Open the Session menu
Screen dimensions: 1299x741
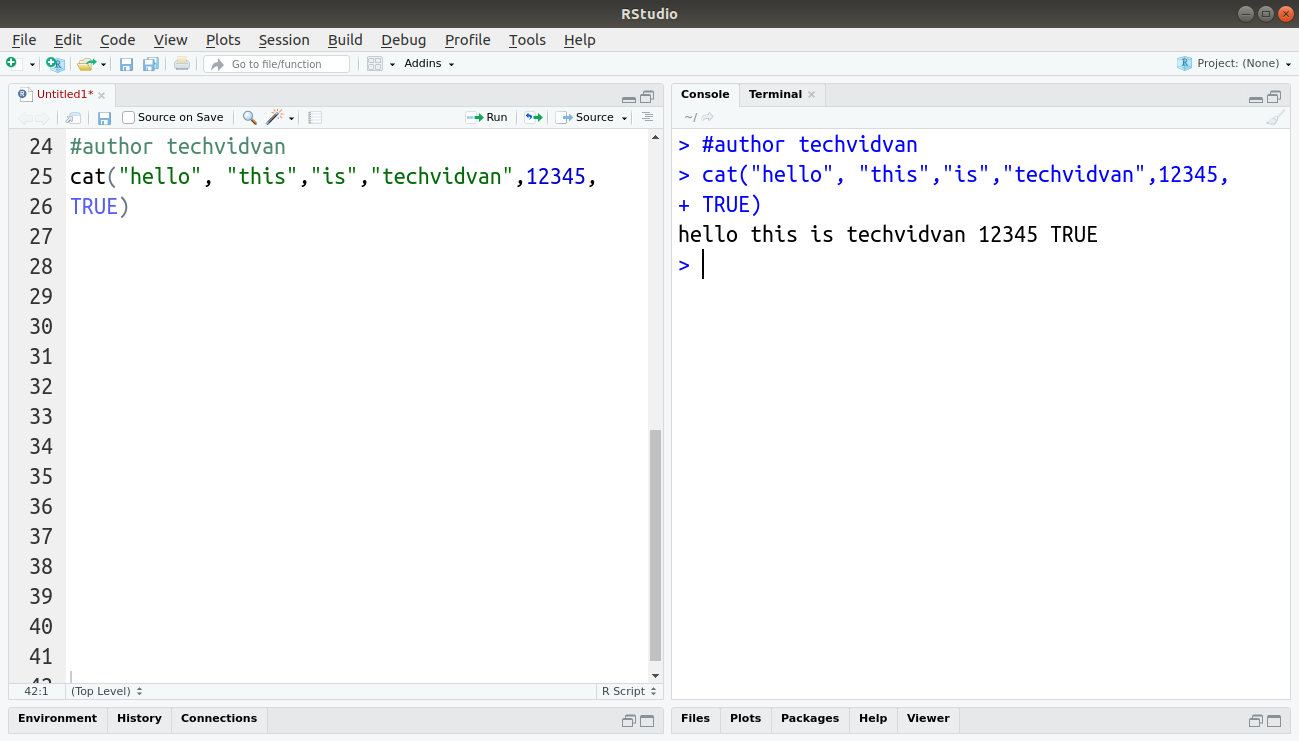pyautogui.click(x=284, y=40)
